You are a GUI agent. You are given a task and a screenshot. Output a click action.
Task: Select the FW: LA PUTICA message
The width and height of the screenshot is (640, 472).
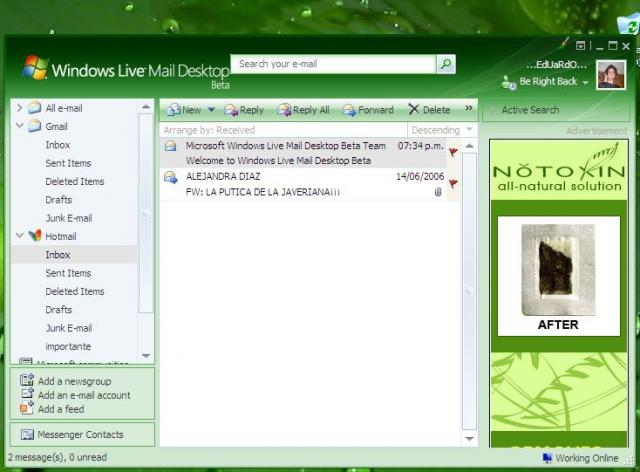[x=303, y=184]
